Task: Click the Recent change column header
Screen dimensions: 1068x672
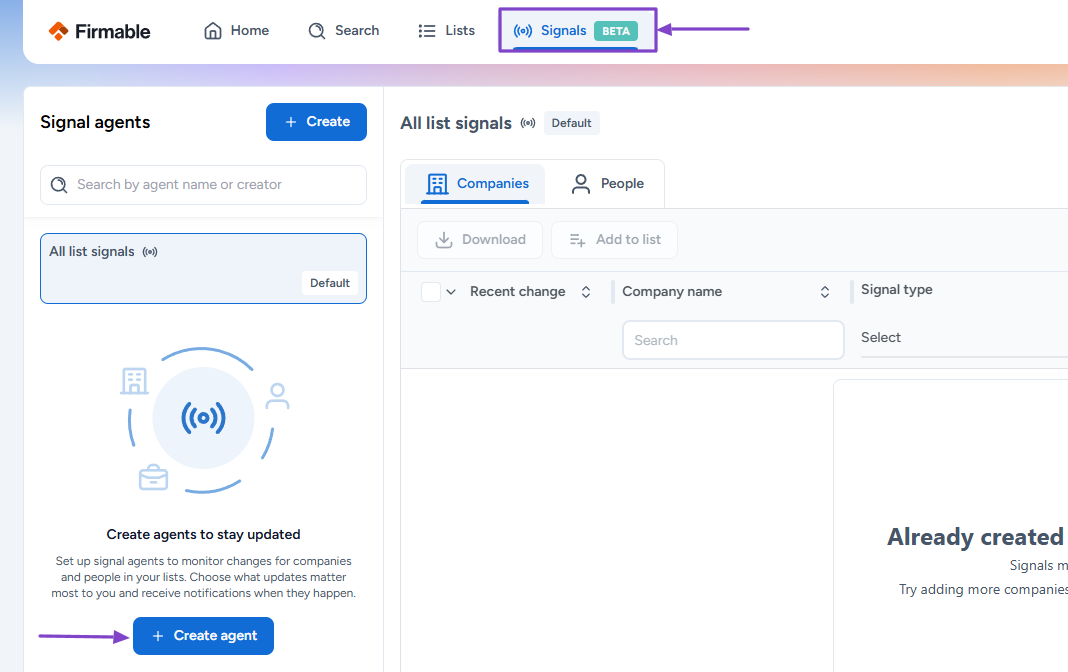Action: coord(518,291)
